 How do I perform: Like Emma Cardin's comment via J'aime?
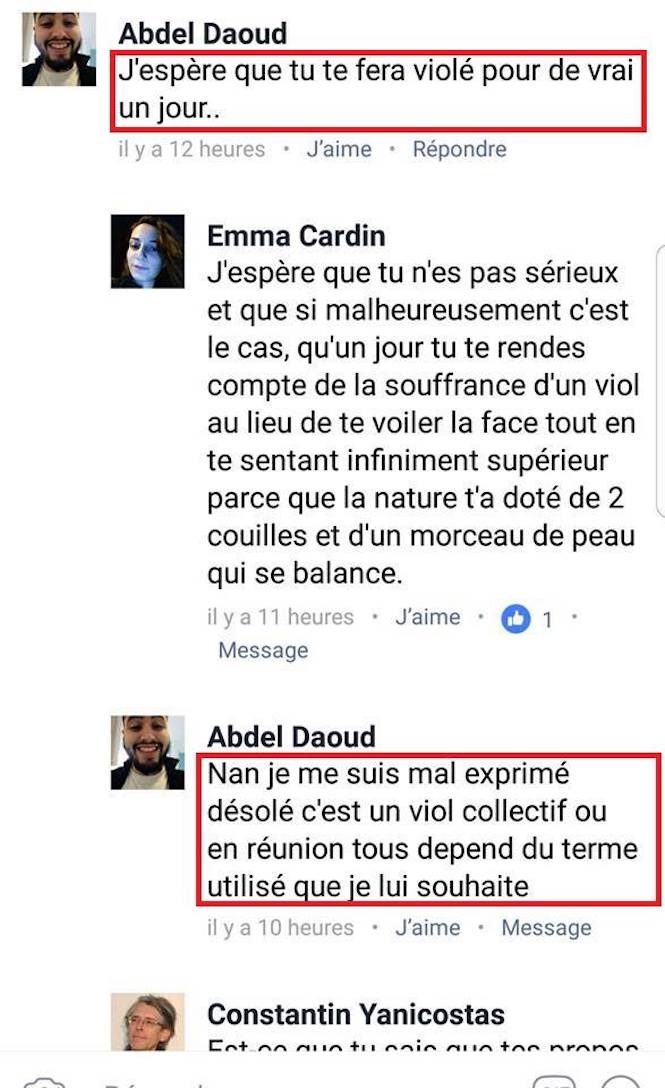coord(428,617)
